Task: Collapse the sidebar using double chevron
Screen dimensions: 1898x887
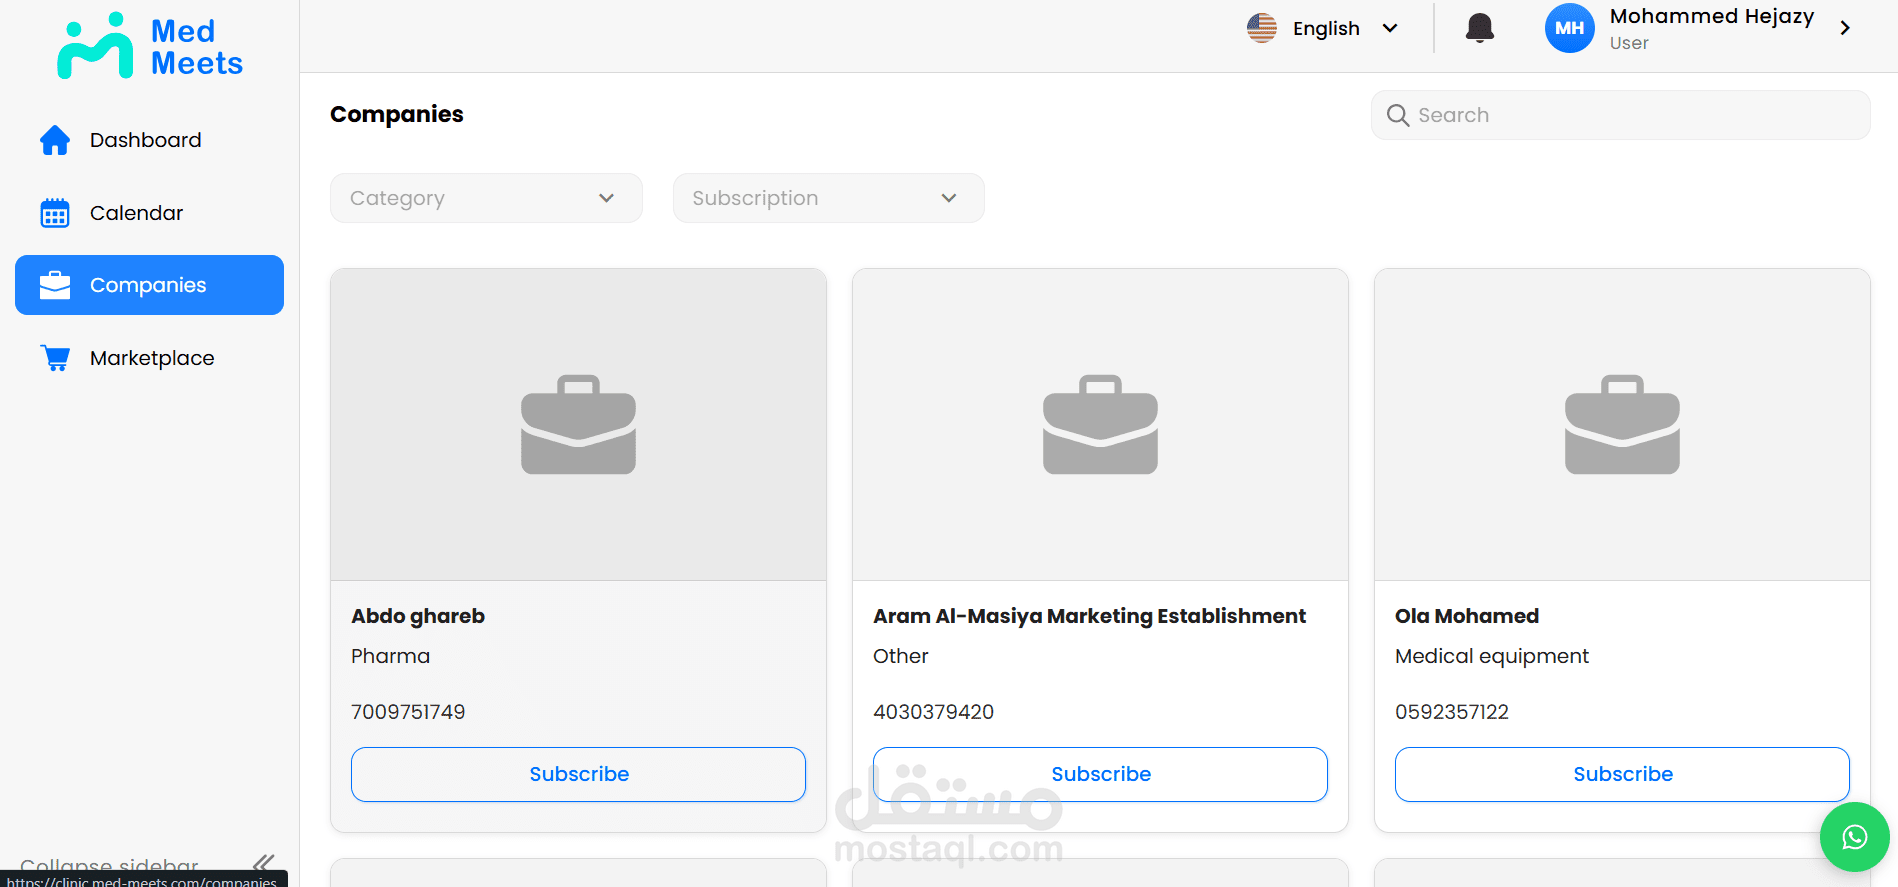Action: pyautogui.click(x=263, y=862)
